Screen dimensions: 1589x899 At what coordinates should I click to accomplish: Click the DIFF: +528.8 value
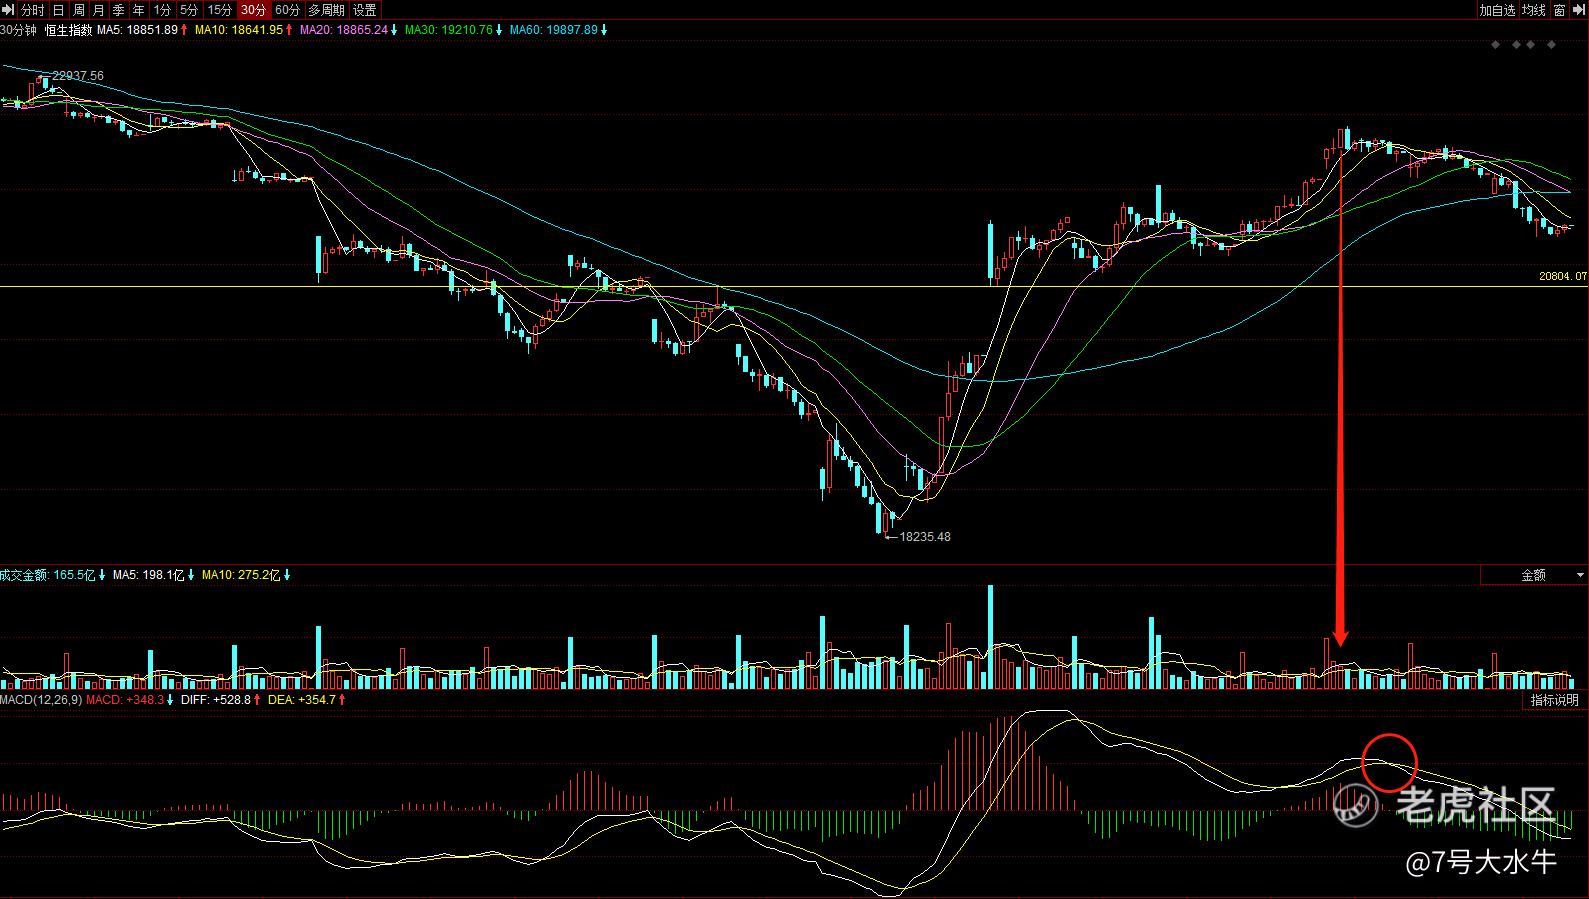(x=216, y=700)
